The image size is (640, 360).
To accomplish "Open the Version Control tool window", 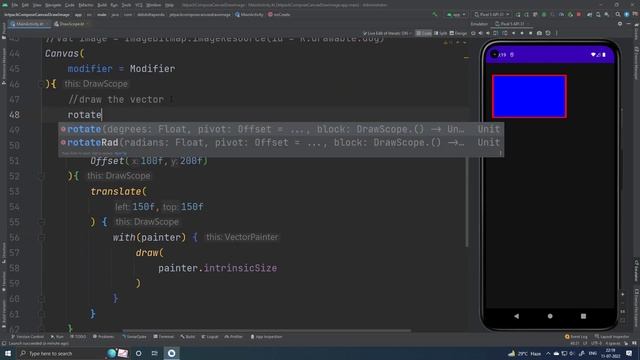I will point(28,337).
